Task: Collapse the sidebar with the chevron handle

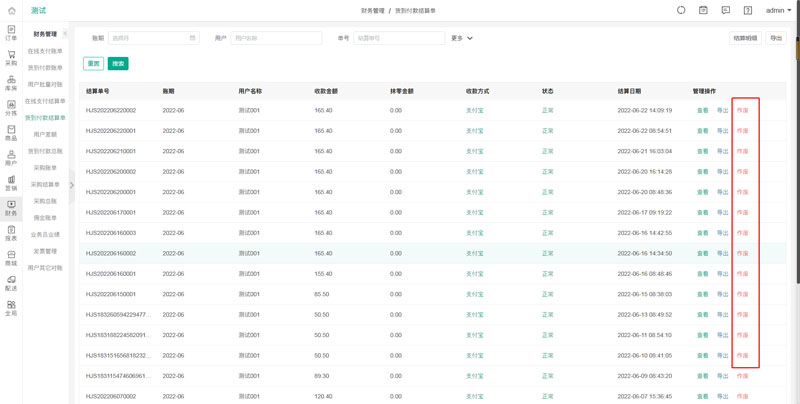Action: click(x=71, y=185)
